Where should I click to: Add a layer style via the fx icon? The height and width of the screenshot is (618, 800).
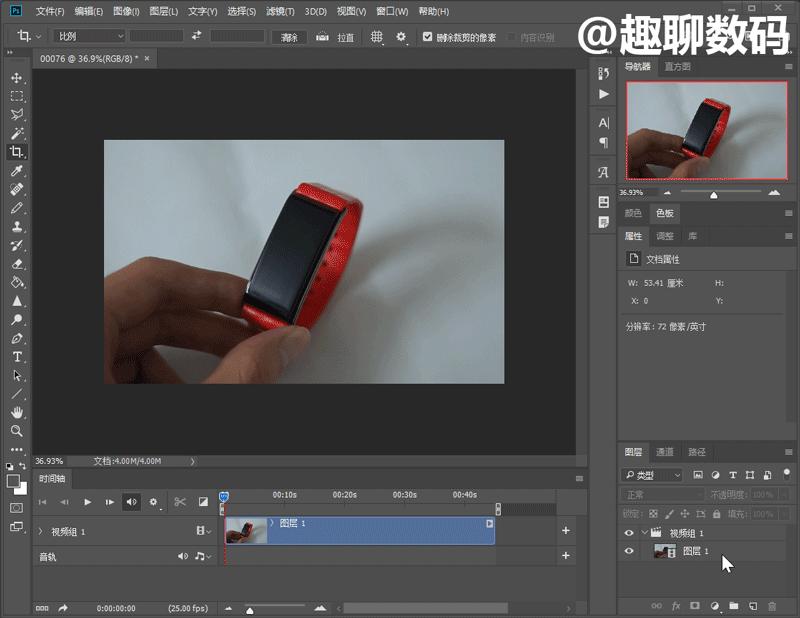[678, 606]
